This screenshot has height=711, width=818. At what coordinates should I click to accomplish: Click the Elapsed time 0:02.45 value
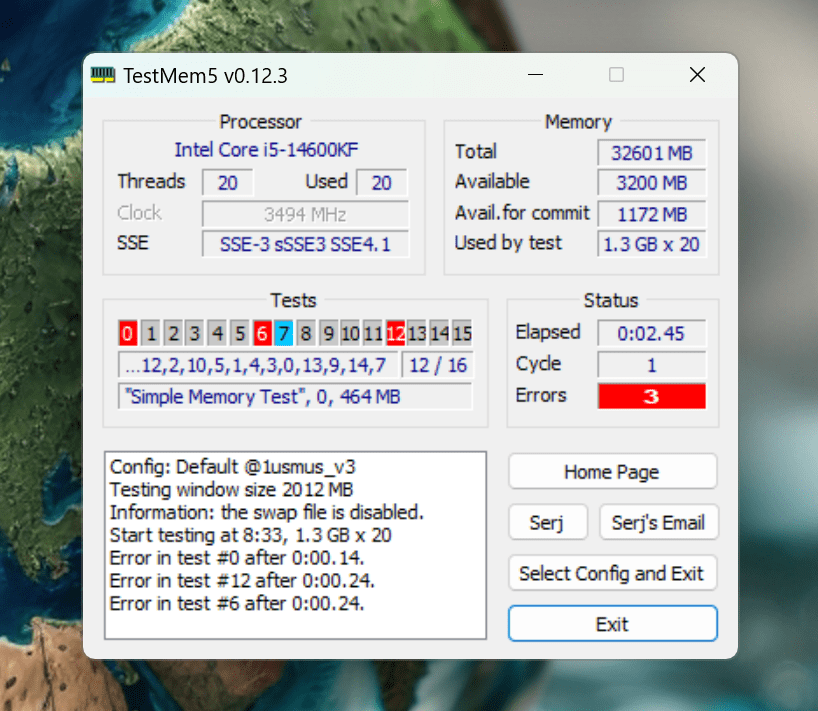(652, 333)
